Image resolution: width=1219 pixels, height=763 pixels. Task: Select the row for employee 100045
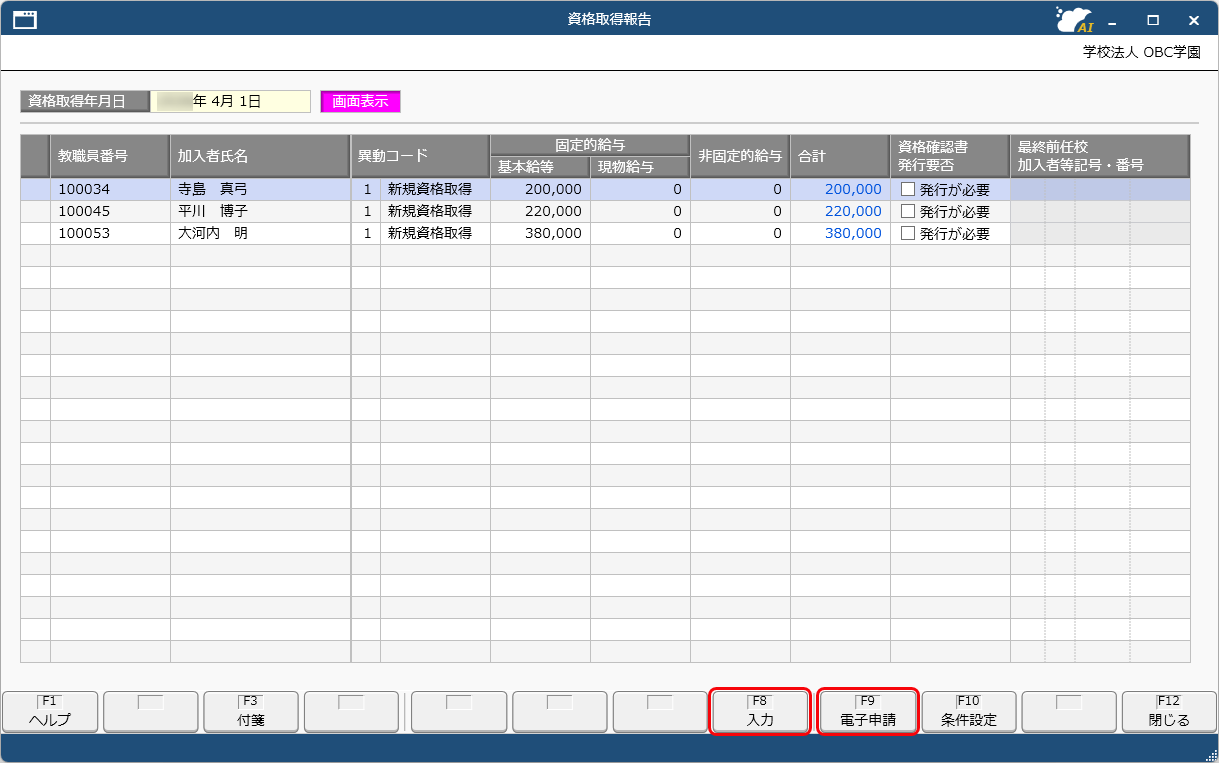(110, 211)
